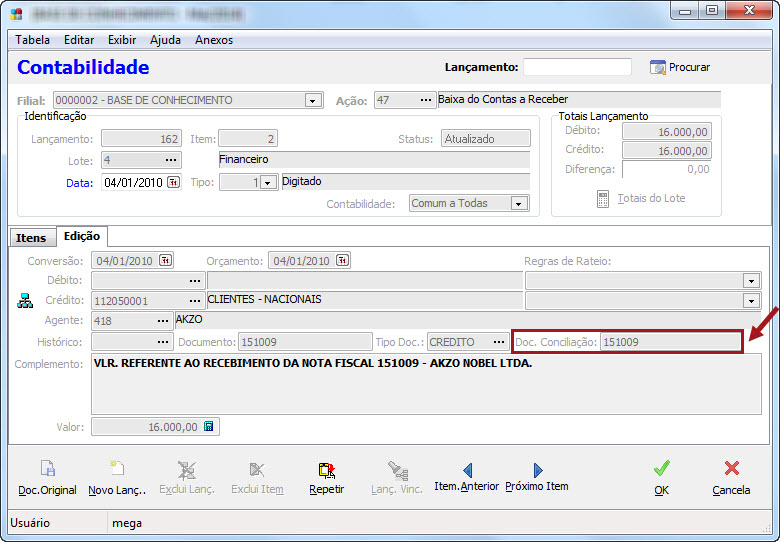Open the Doc. Original document icon
The width and height of the screenshot is (780, 542).
(x=47, y=470)
